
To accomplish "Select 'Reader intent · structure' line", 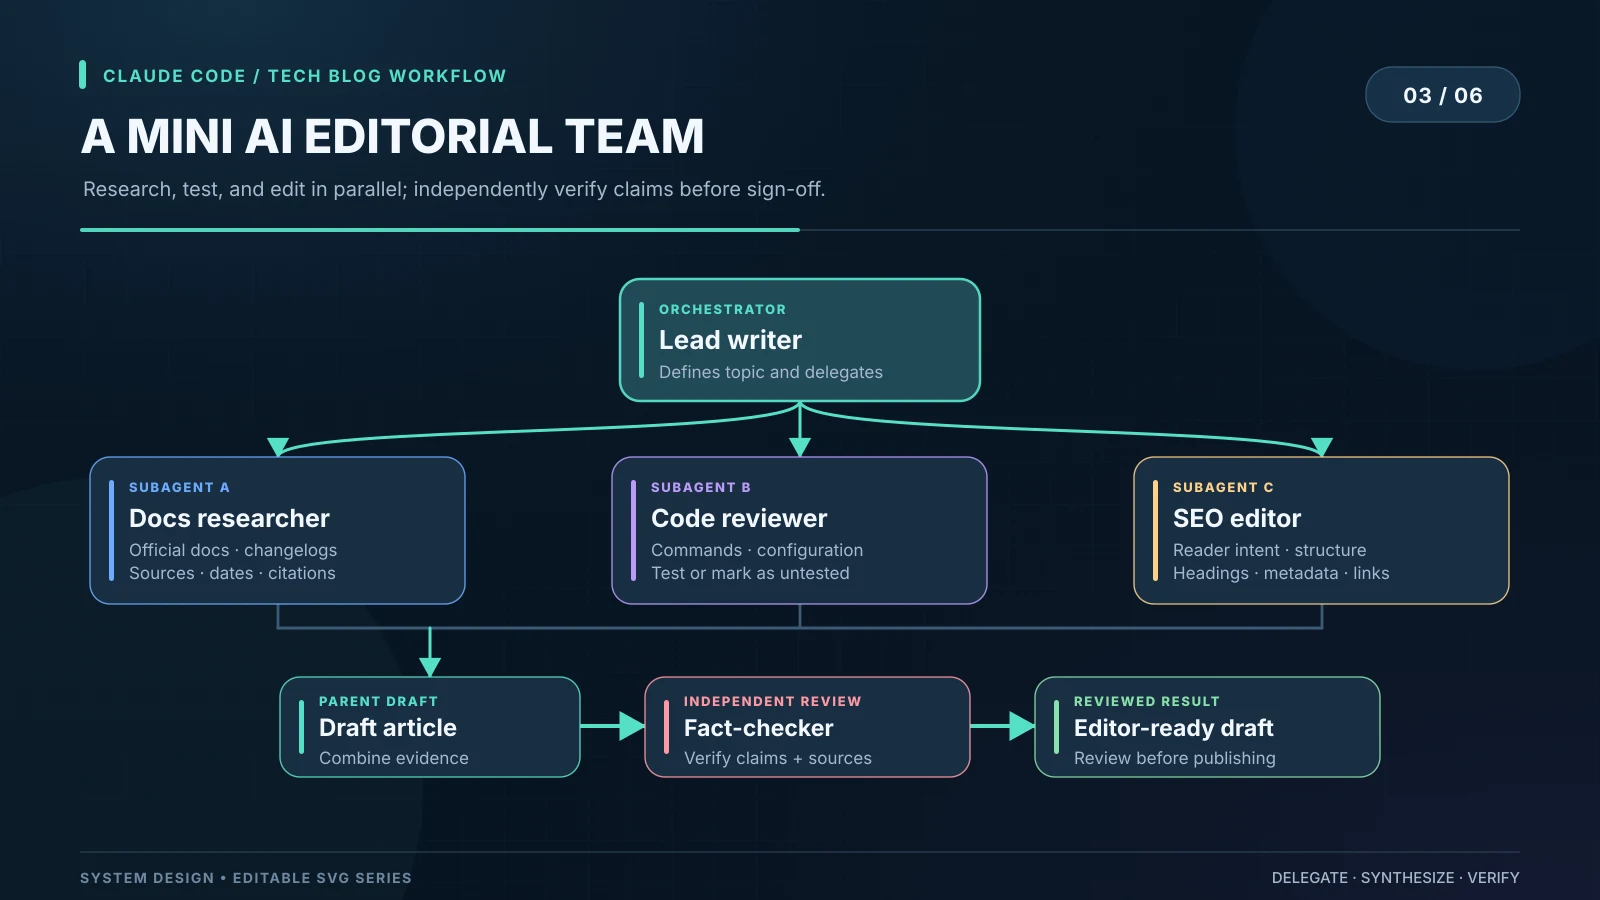I will click(x=1269, y=550).
